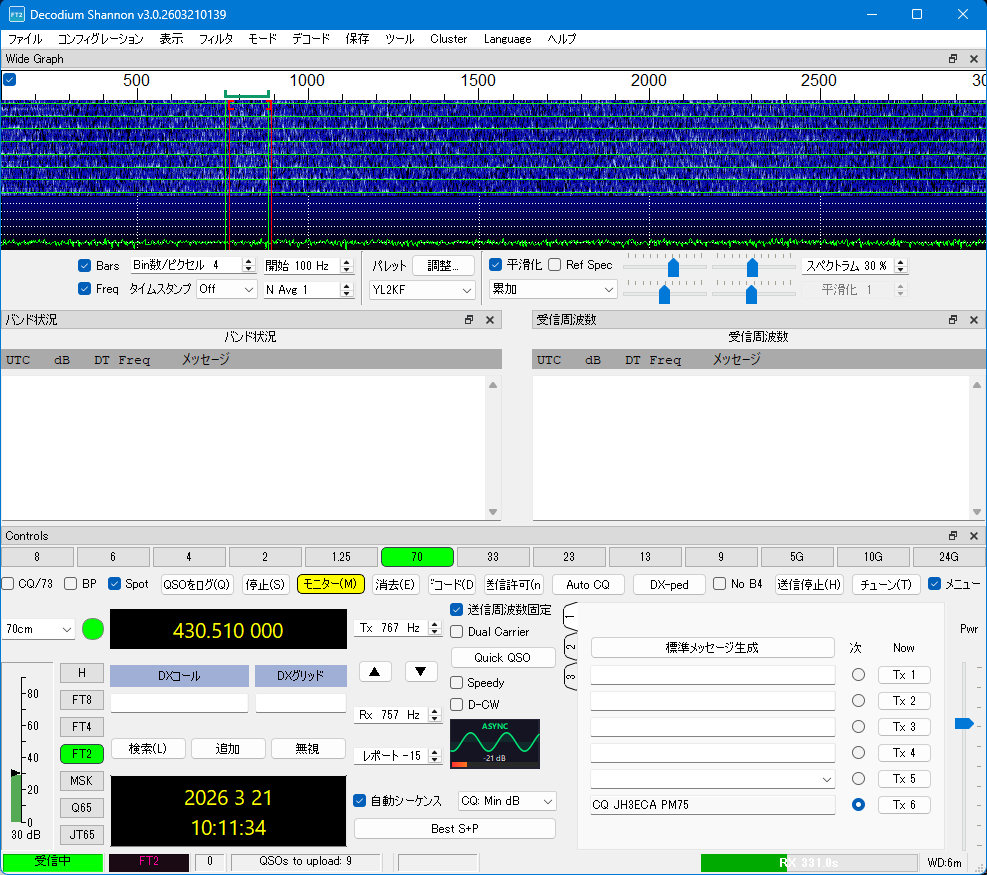Close the Controls panel
Viewport: 987px width, 875px height.
tap(974, 536)
